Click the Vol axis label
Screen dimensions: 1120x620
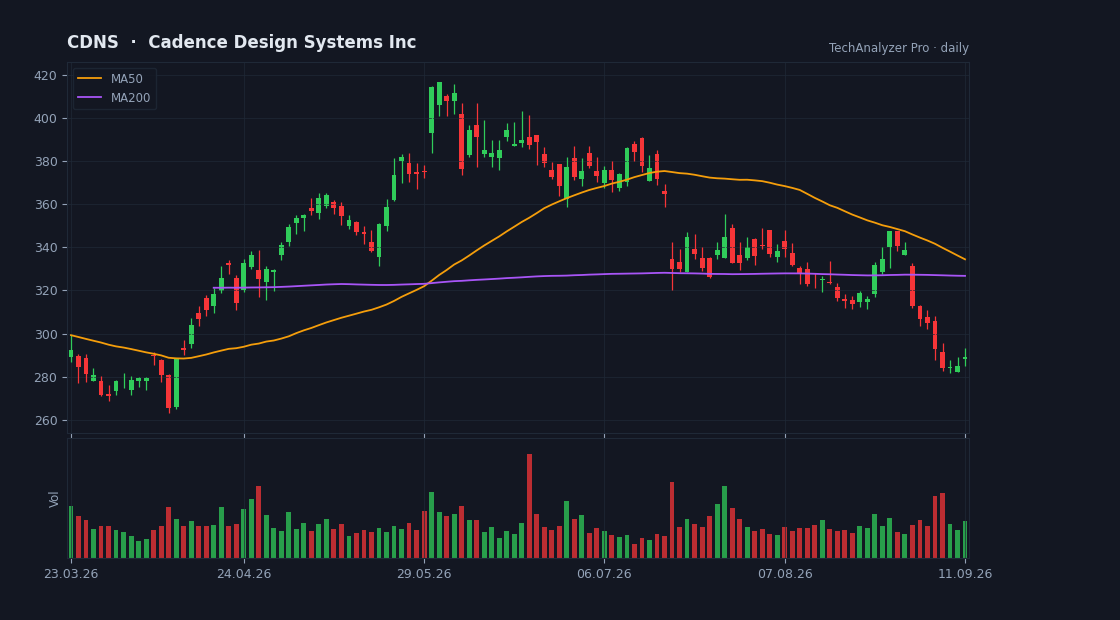coord(54,499)
